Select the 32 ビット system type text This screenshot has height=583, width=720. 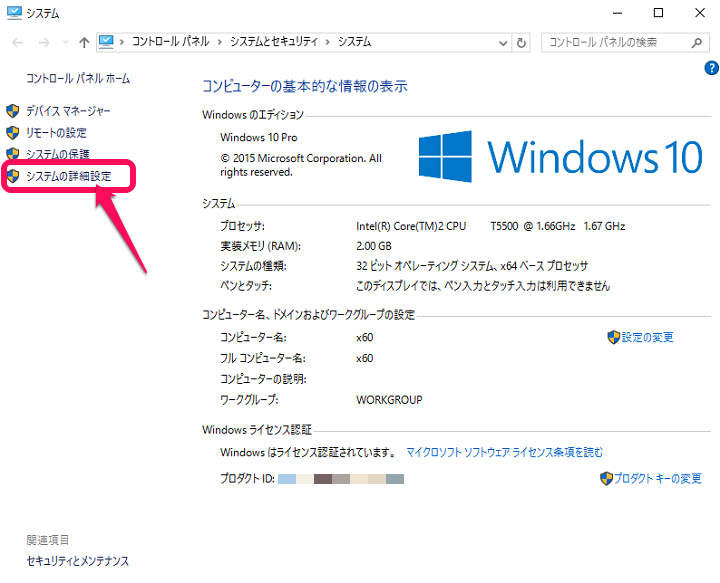472,266
